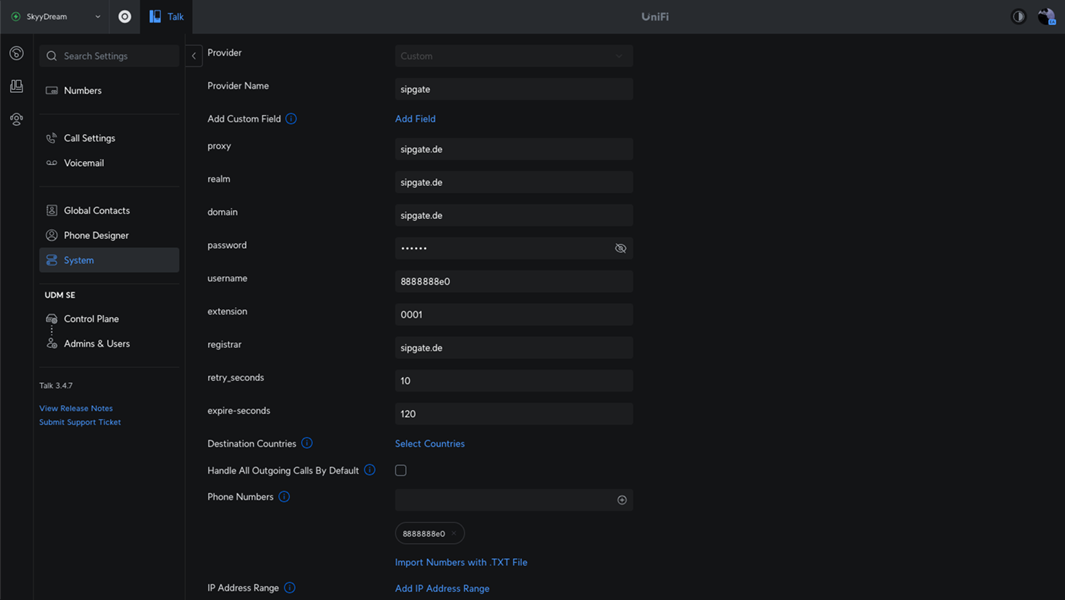The height and width of the screenshot is (600, 1065).
Task: Click the add icon in Phone Numbers field
Action: tap(622, 500)
